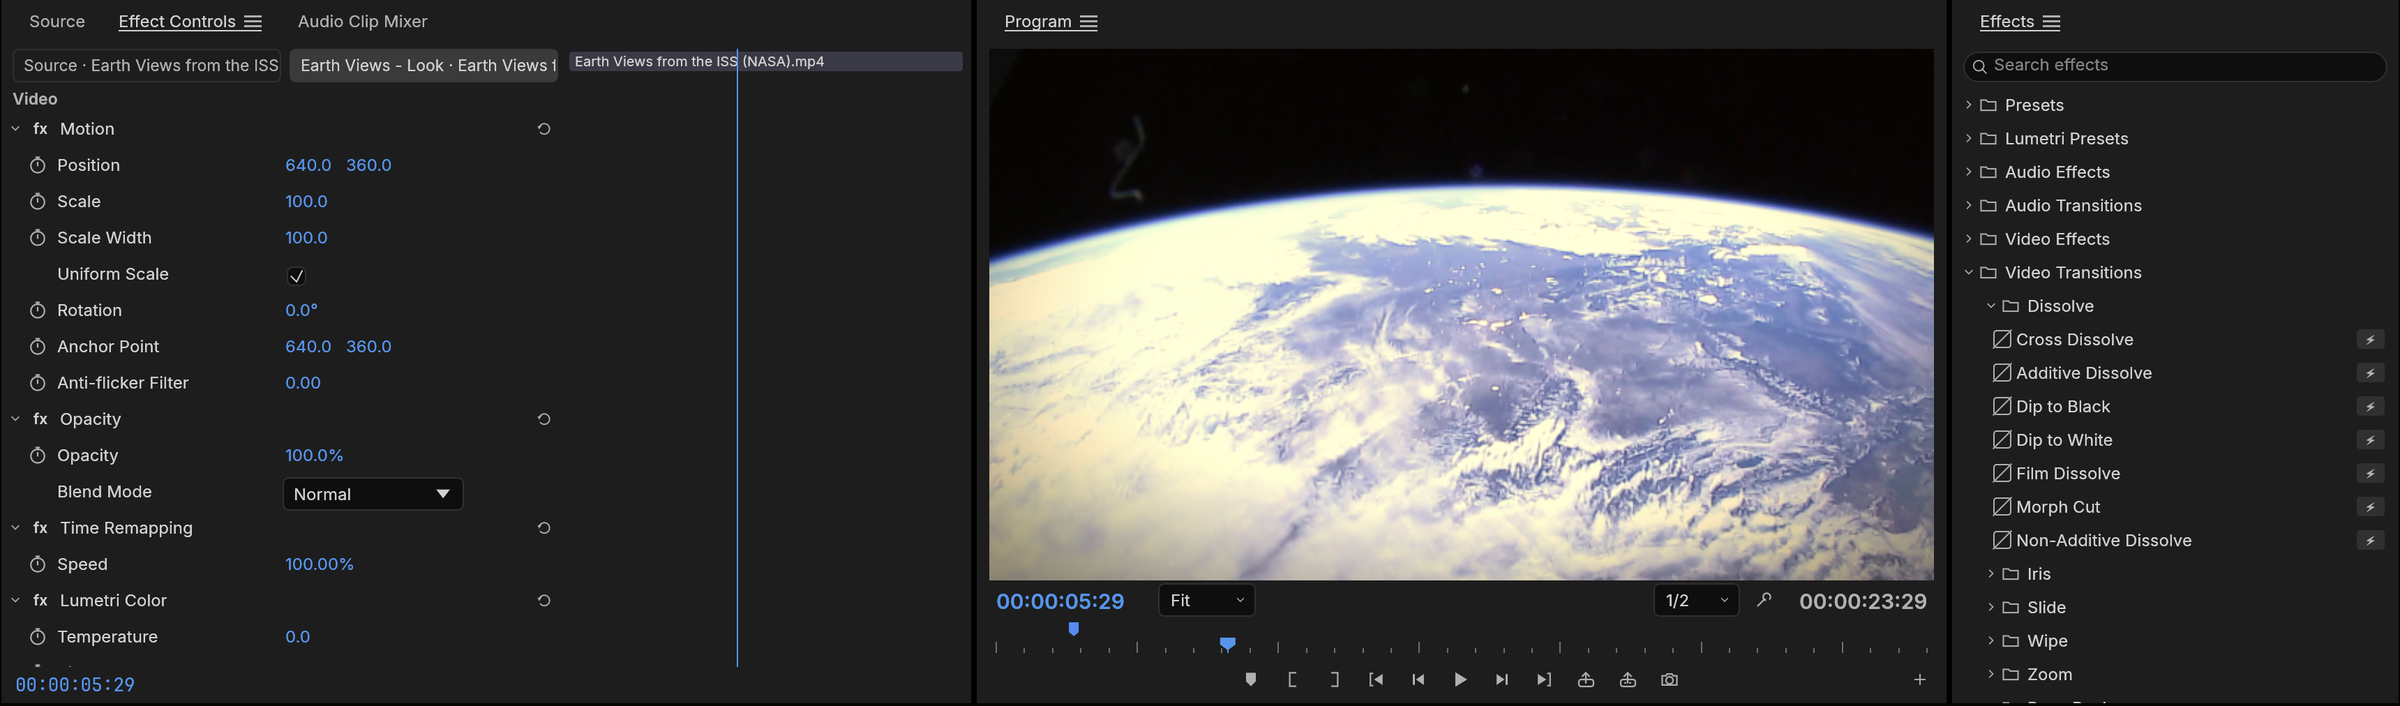Screen dimensions: 2400x706
Task: Uncheck the Uniform Scale checkbox
Action: pyautogui.click(x=296, y=276)
